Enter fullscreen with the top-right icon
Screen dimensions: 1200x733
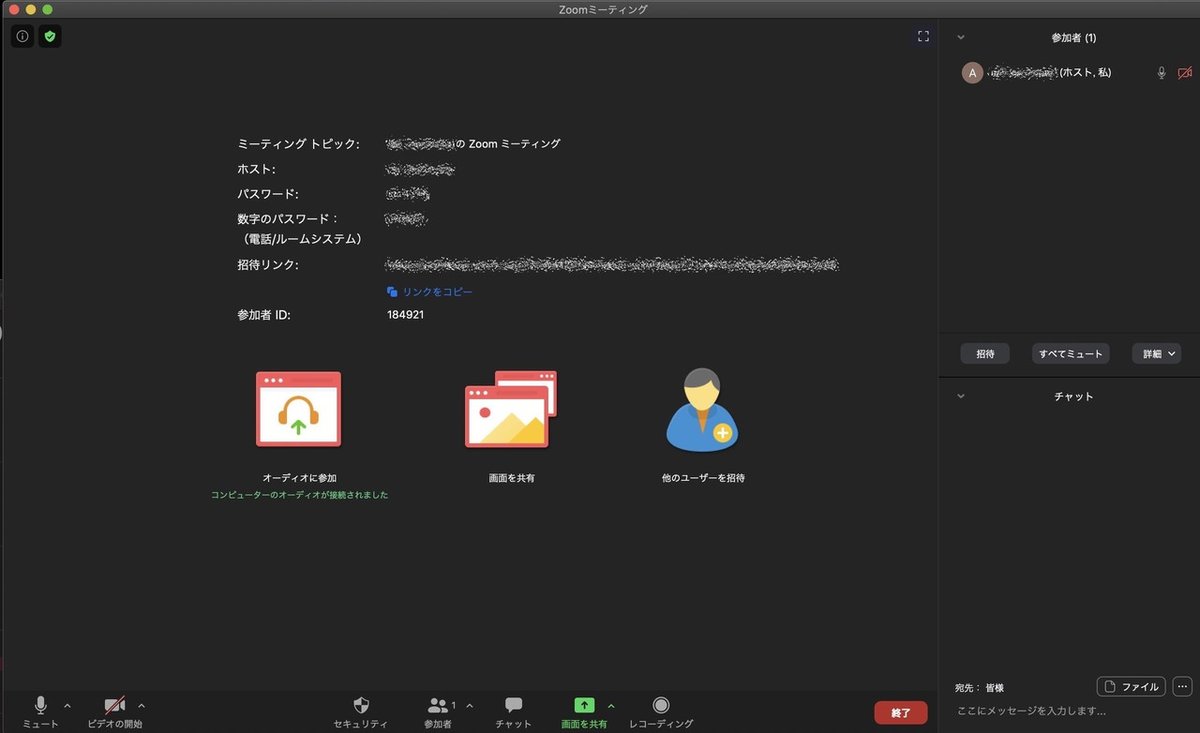click(x=923, y=36)
